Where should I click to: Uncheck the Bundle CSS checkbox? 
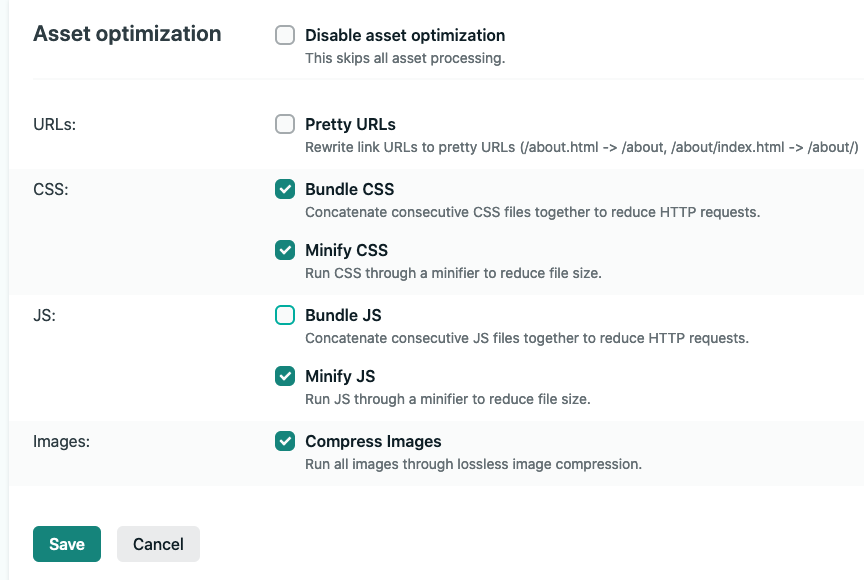tap(285, 189)
